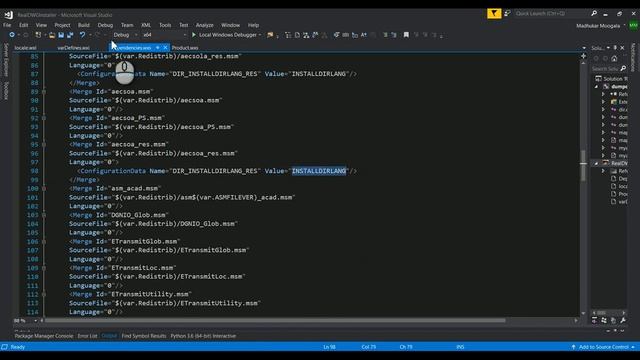Click the editor split window icon
Screen dimensions: 640x360
(x=584, y=56)
